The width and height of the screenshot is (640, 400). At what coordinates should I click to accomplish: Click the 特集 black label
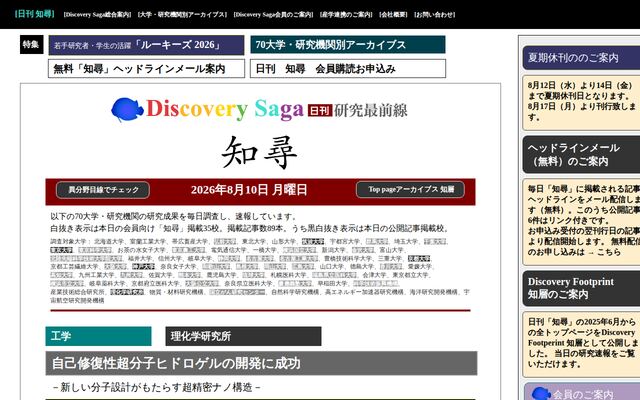pos(31,44)
